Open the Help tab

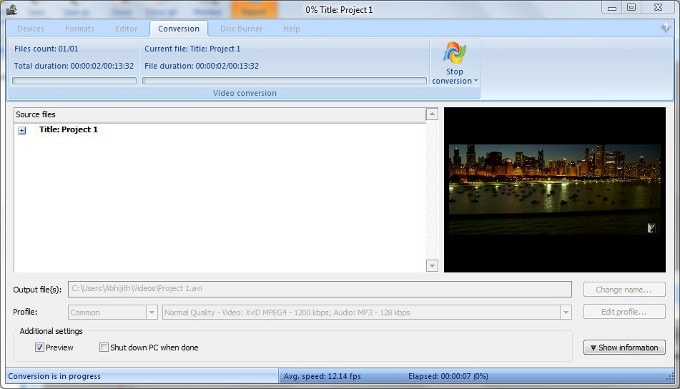pyautogui.click(x=291, y=29)
